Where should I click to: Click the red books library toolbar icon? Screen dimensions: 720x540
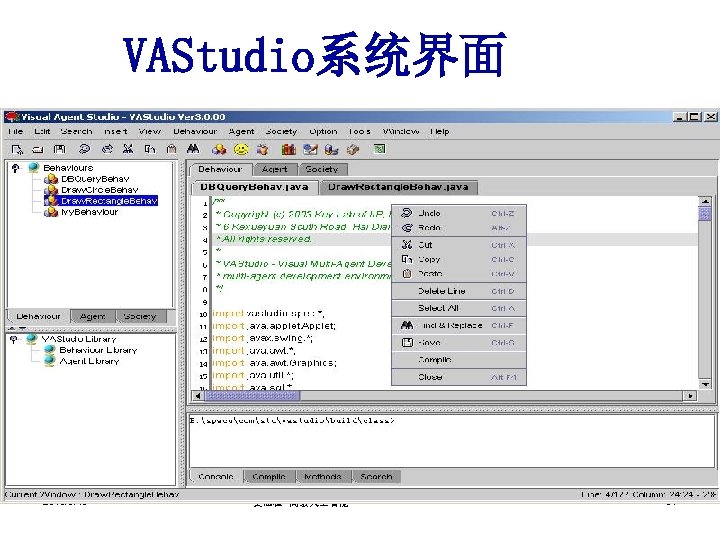288,149
